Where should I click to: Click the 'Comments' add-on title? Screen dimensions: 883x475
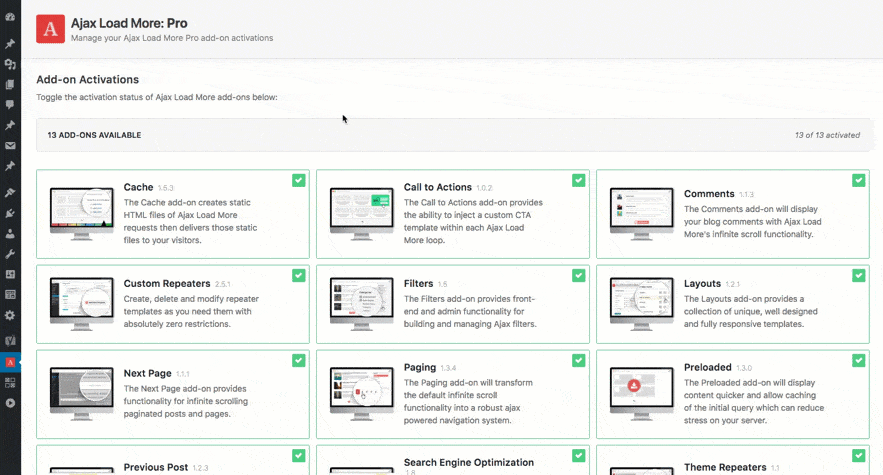point(709,194)
